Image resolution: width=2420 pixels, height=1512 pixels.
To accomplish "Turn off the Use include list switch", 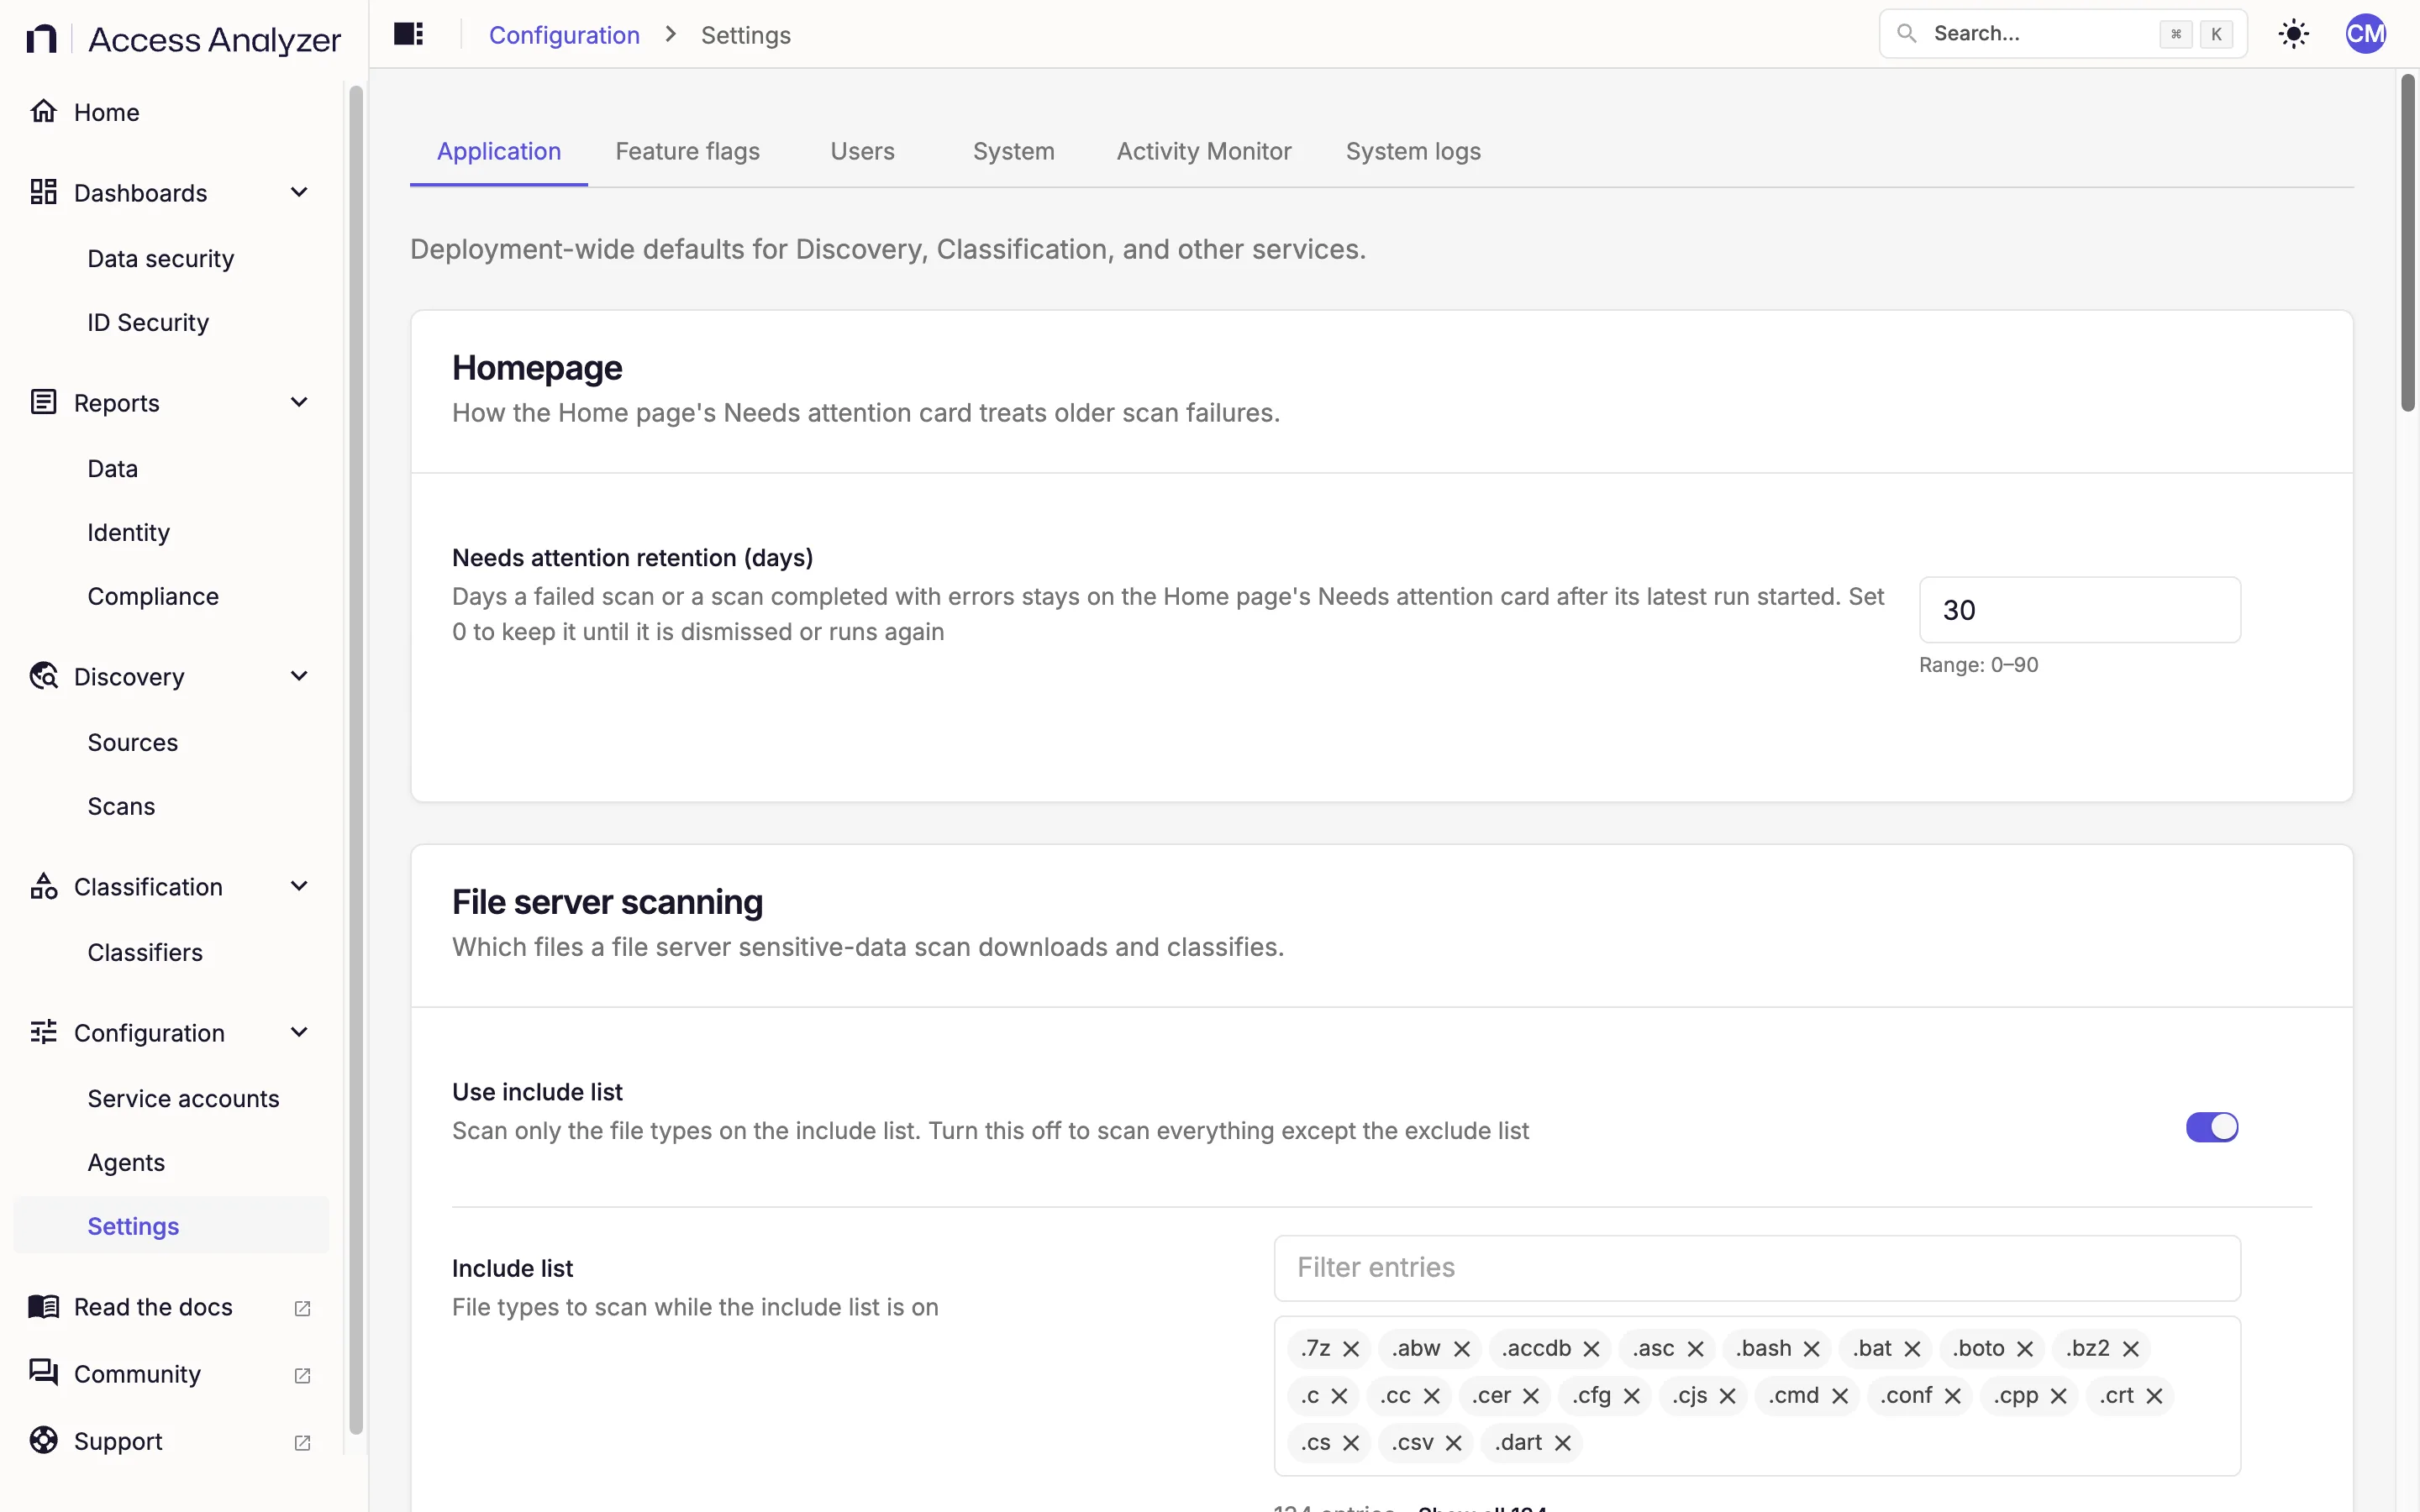I will coord(2211,1127).
